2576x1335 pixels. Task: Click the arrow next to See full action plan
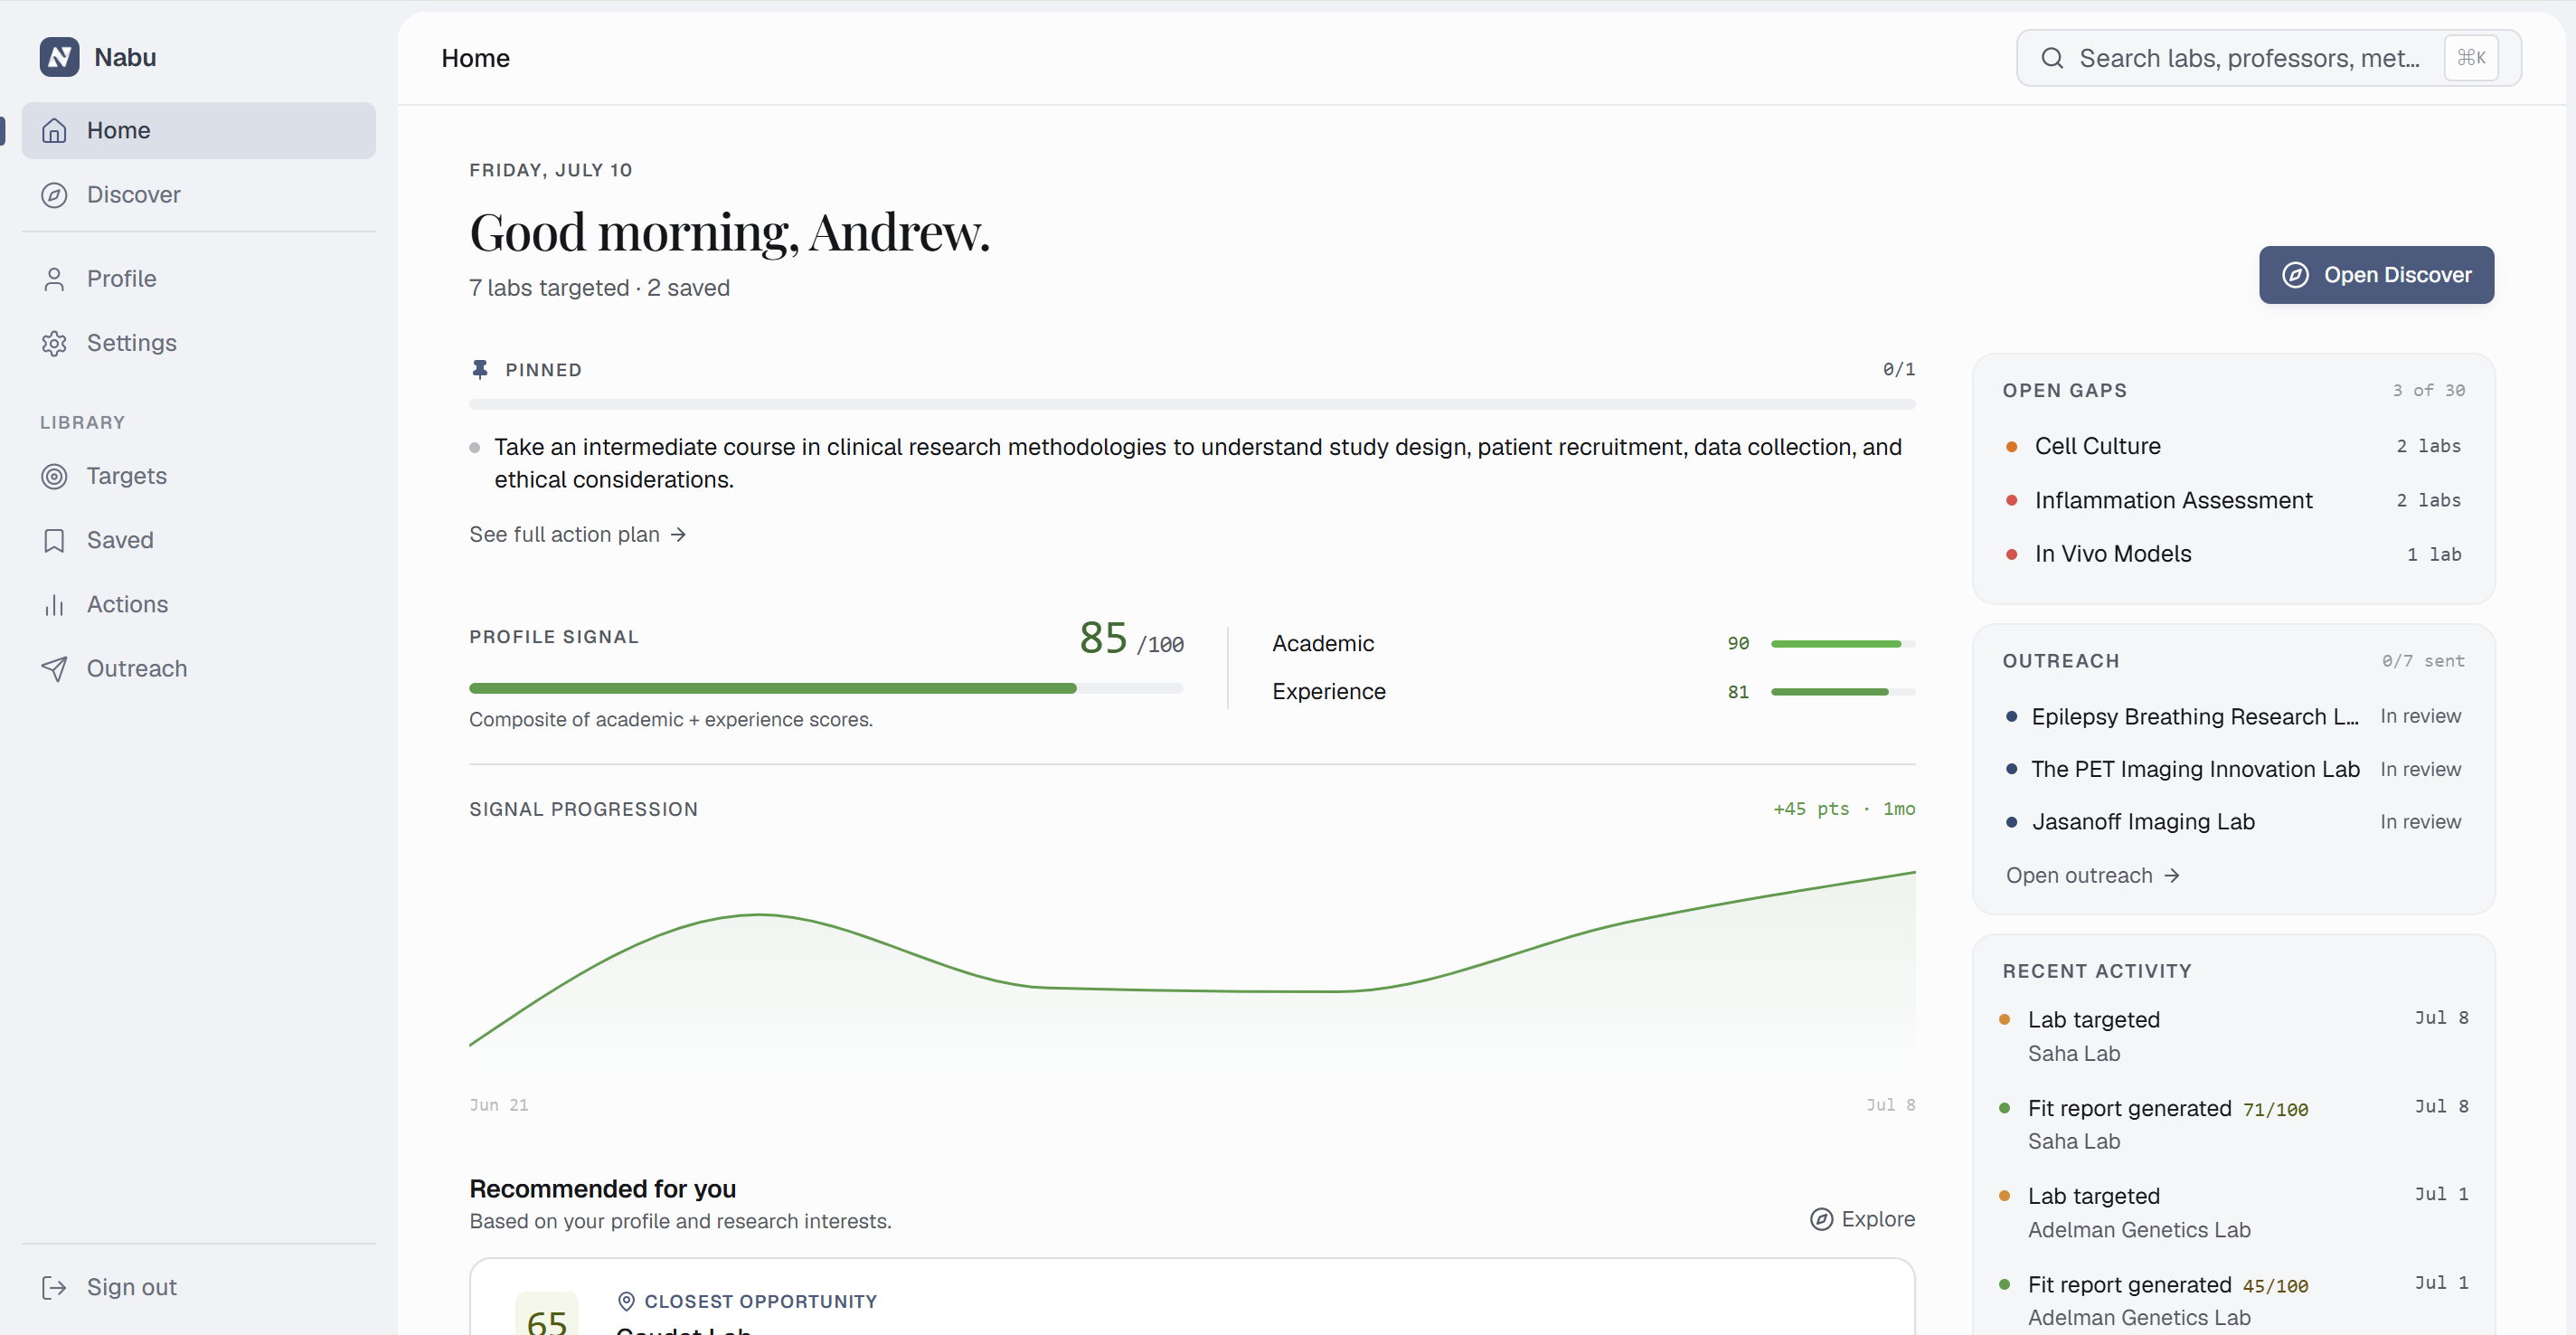(678, 535)
